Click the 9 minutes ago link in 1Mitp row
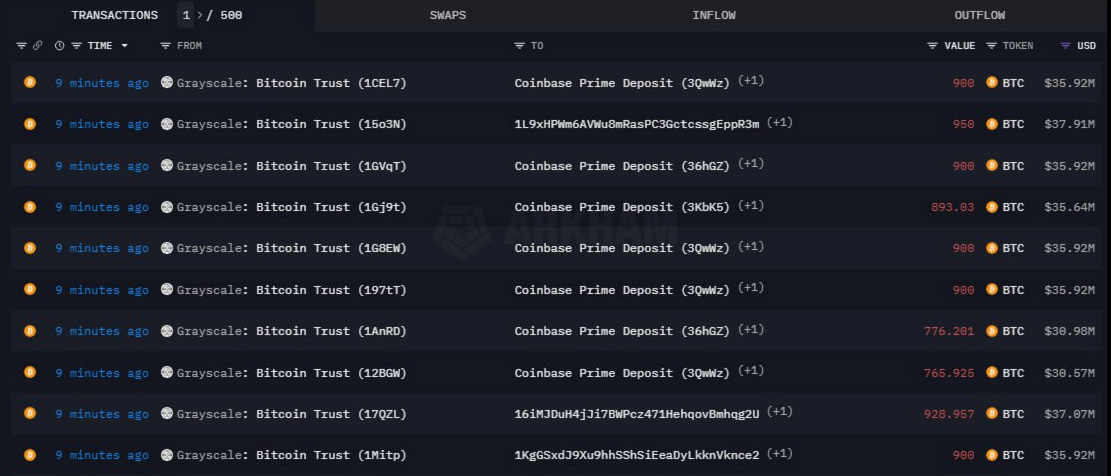Screen dimensions: 1111x476 tap(102, 455)
